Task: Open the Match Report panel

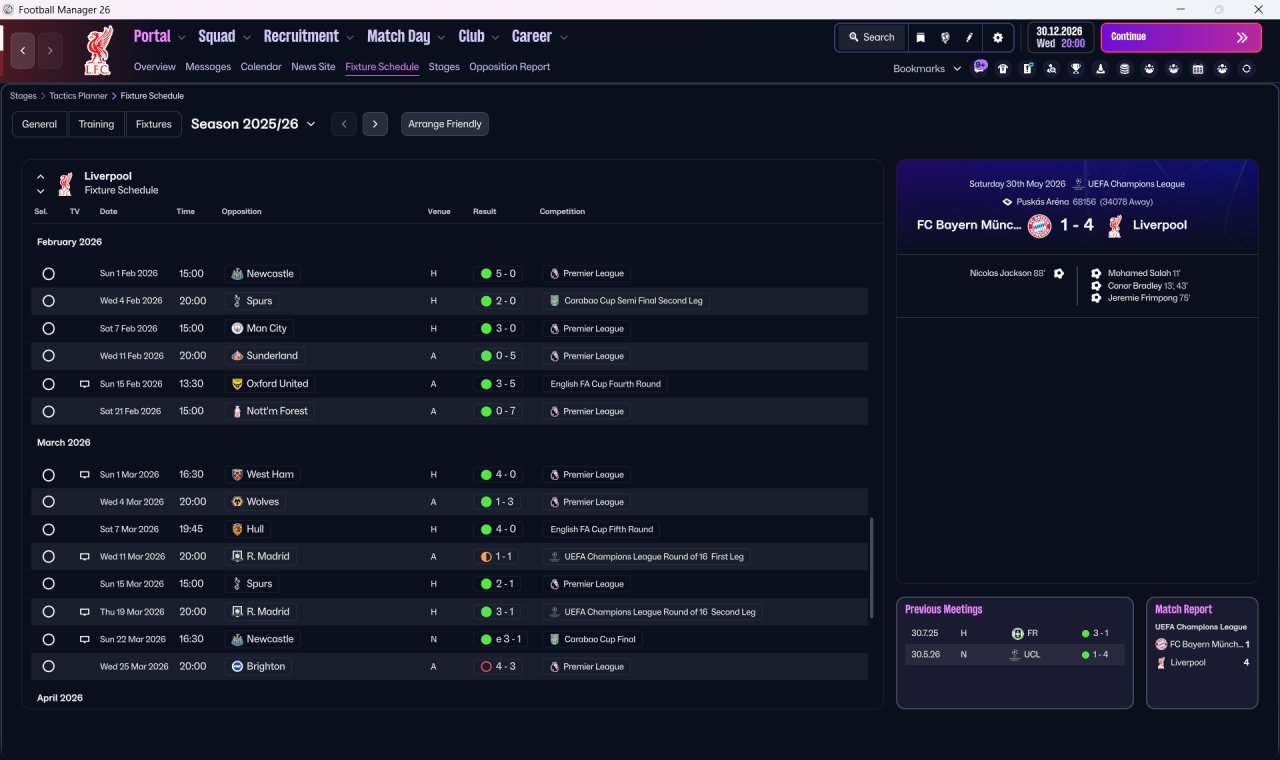Action: tap(1202, 653)
